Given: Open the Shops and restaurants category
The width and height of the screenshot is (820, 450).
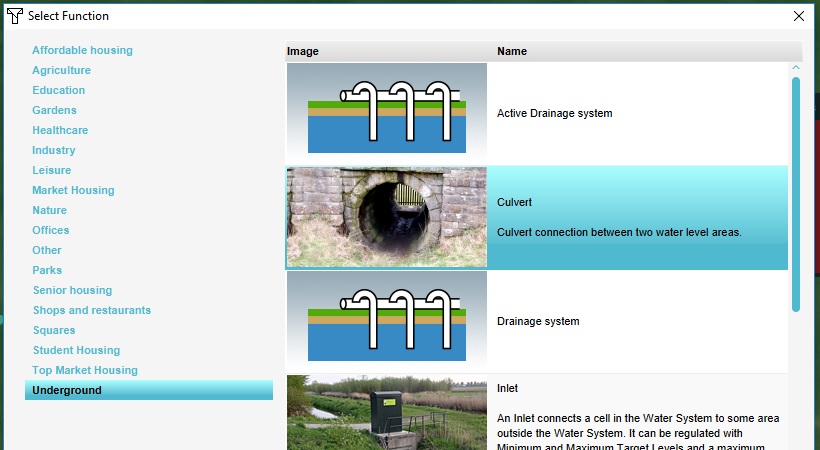Looking at the screenshot, I should pyautogui.click(x=91, y=310).
